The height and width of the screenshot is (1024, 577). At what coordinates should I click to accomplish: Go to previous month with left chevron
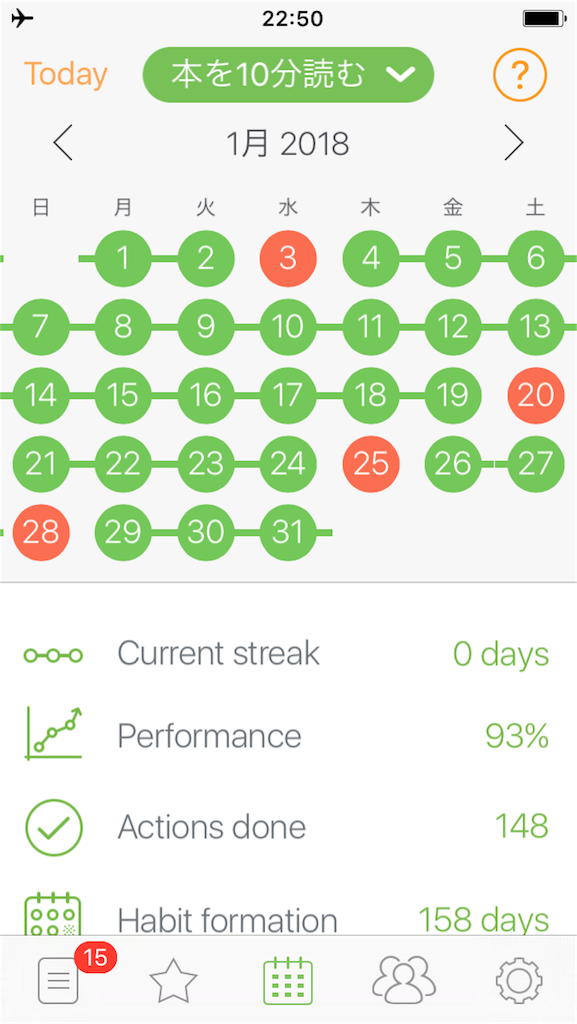click(63, 143)
